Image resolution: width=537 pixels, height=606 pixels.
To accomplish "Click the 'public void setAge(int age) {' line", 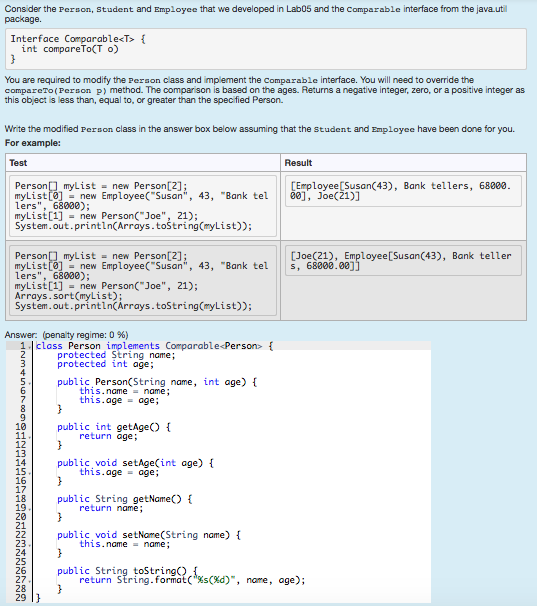I will 135,463.
